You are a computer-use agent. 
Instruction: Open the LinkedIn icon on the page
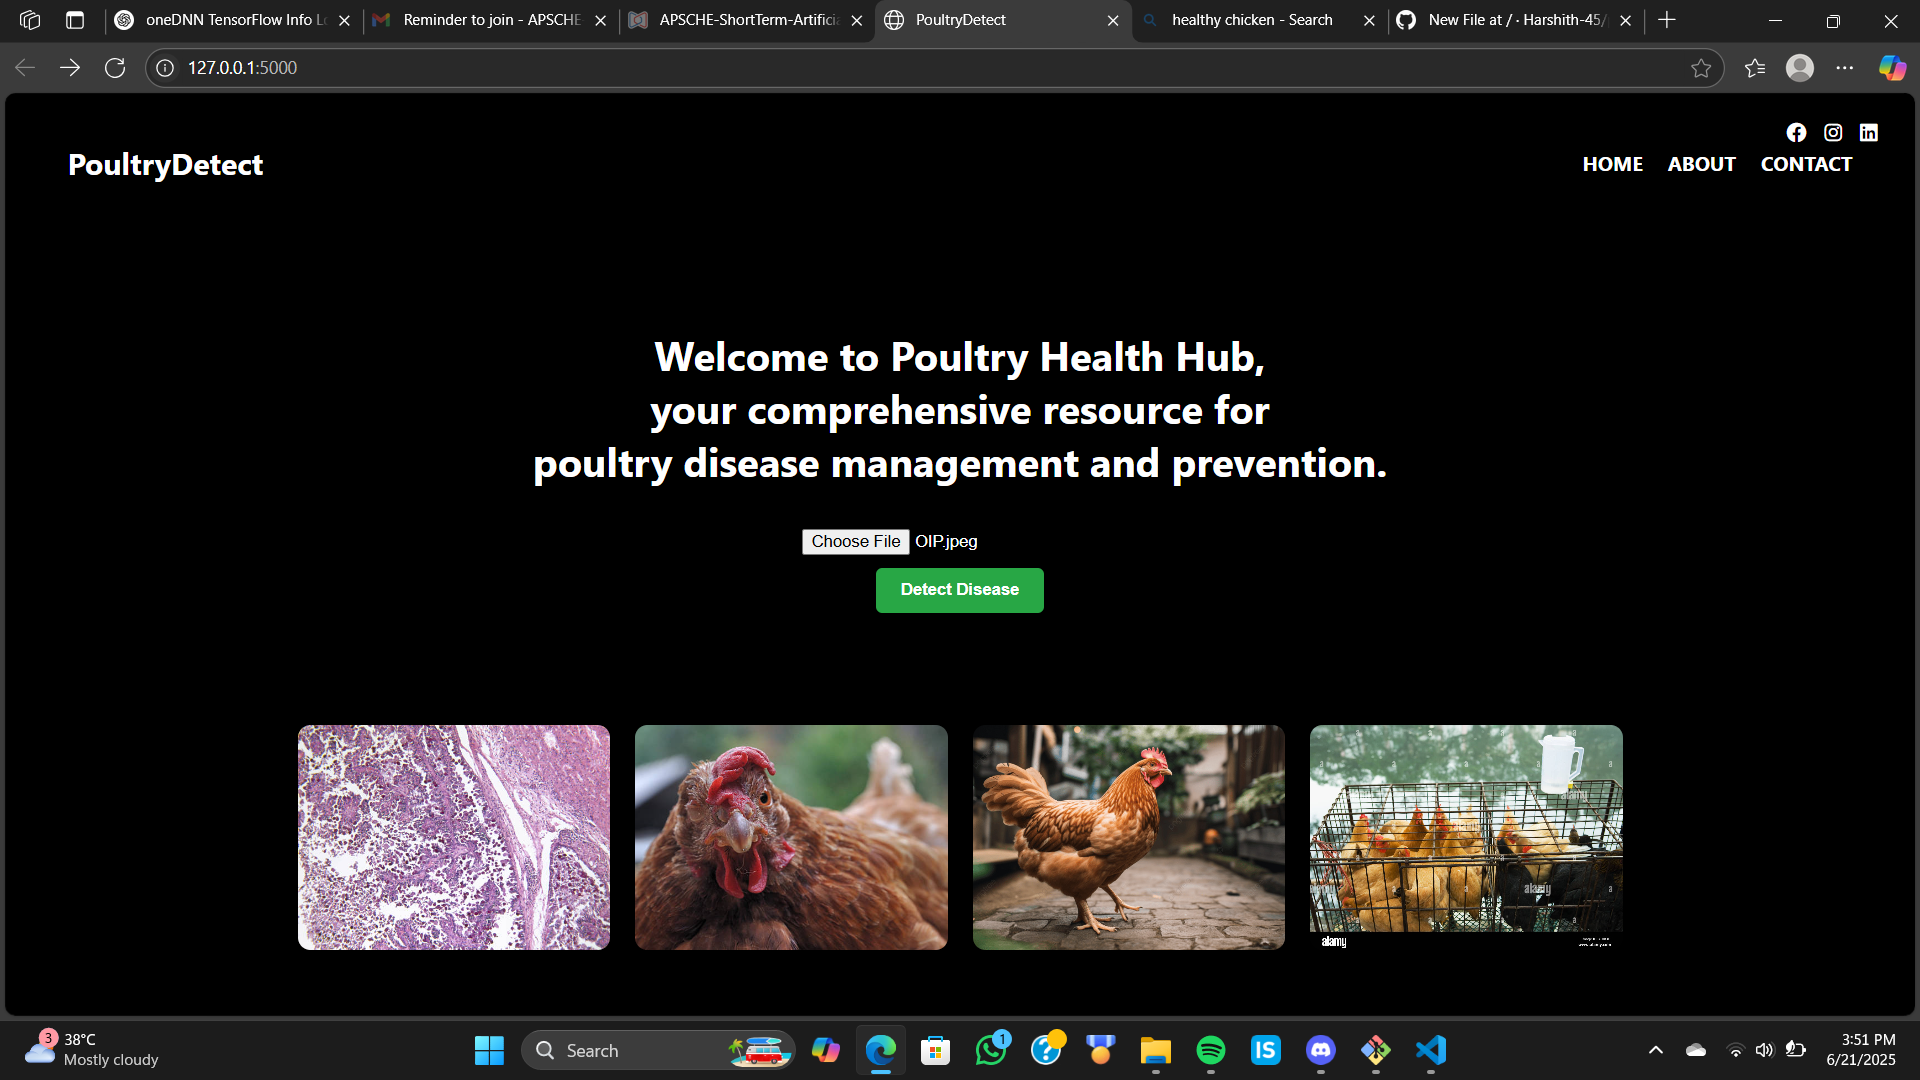click(1869, 132)
